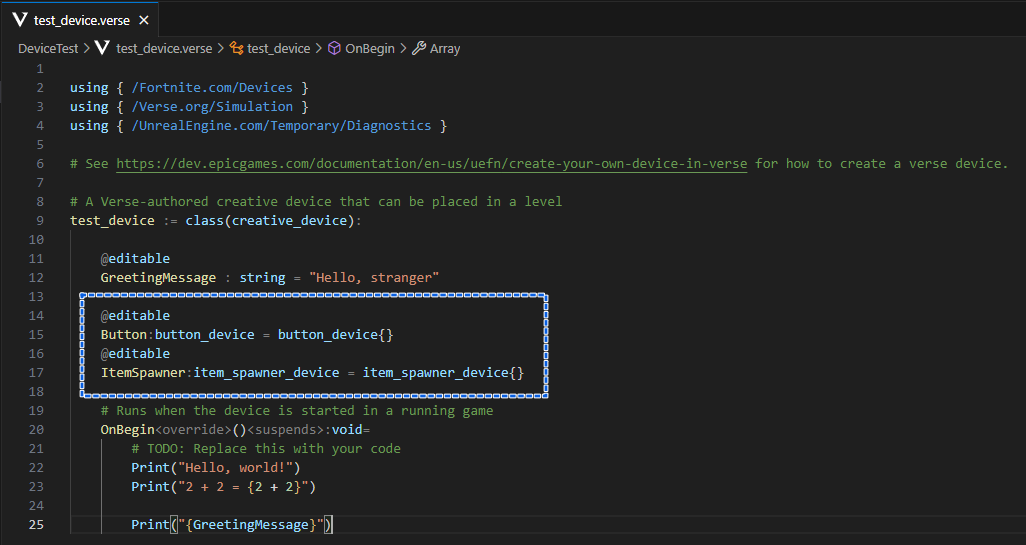Click the Verse file icon in the breadcrumb
1026x545 pixels.
coord(102,48)
